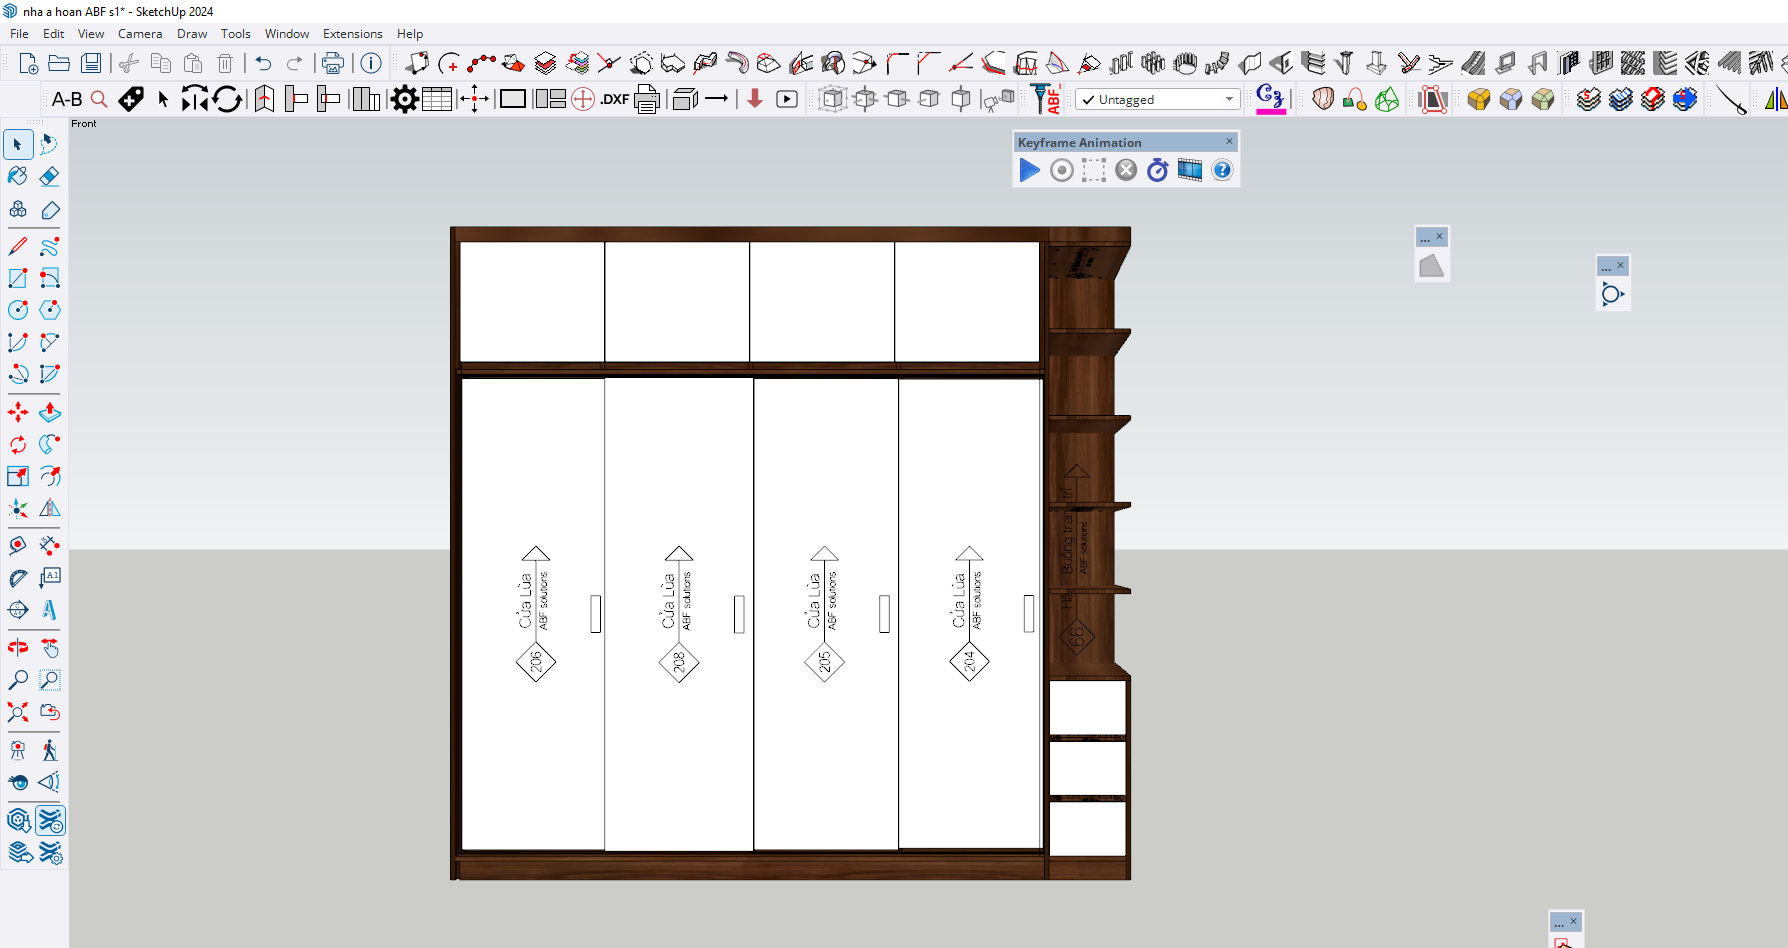Select the Paint Bucket tool
This screenshot has height=948, width=1788.
point(18,177)
